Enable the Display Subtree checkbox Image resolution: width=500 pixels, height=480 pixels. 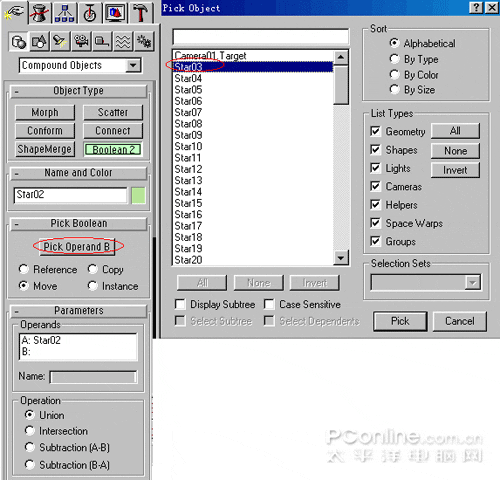(180, 304)
